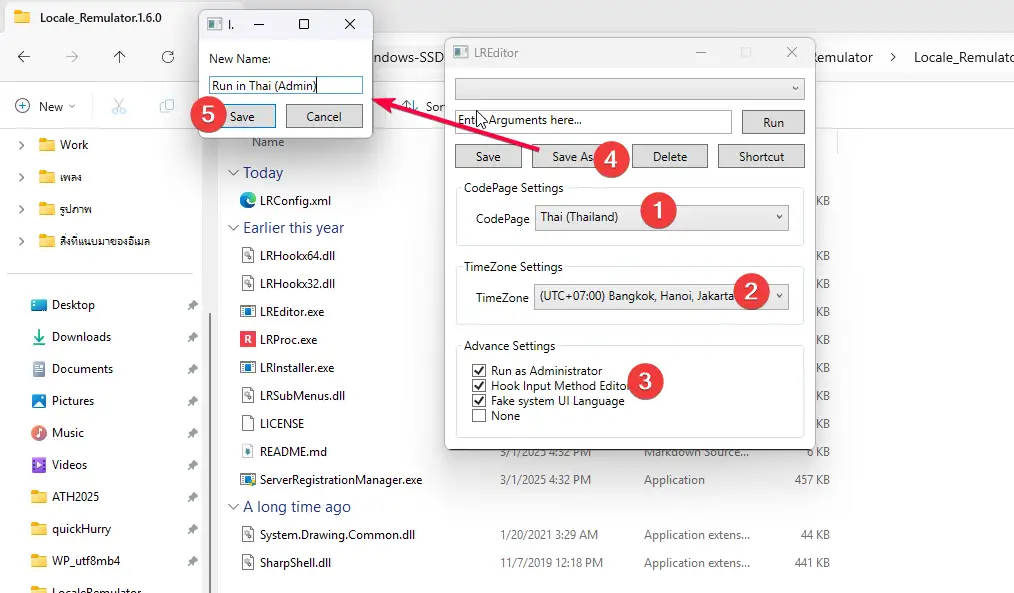Click the LREditor.exe application icon
1014x593 pixels.
click(x=248, y=312)
